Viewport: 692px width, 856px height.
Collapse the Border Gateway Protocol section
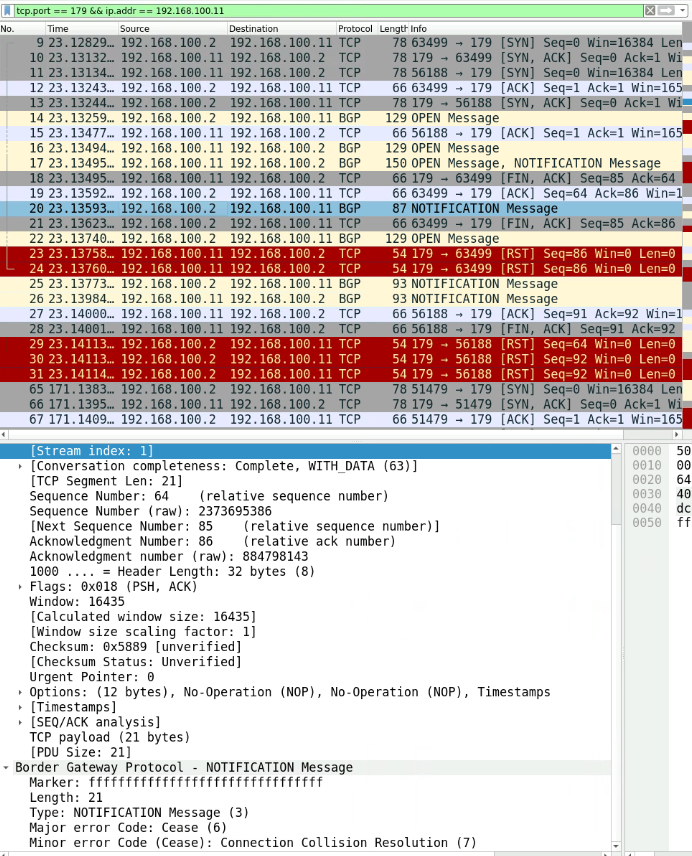click(6, 768)
